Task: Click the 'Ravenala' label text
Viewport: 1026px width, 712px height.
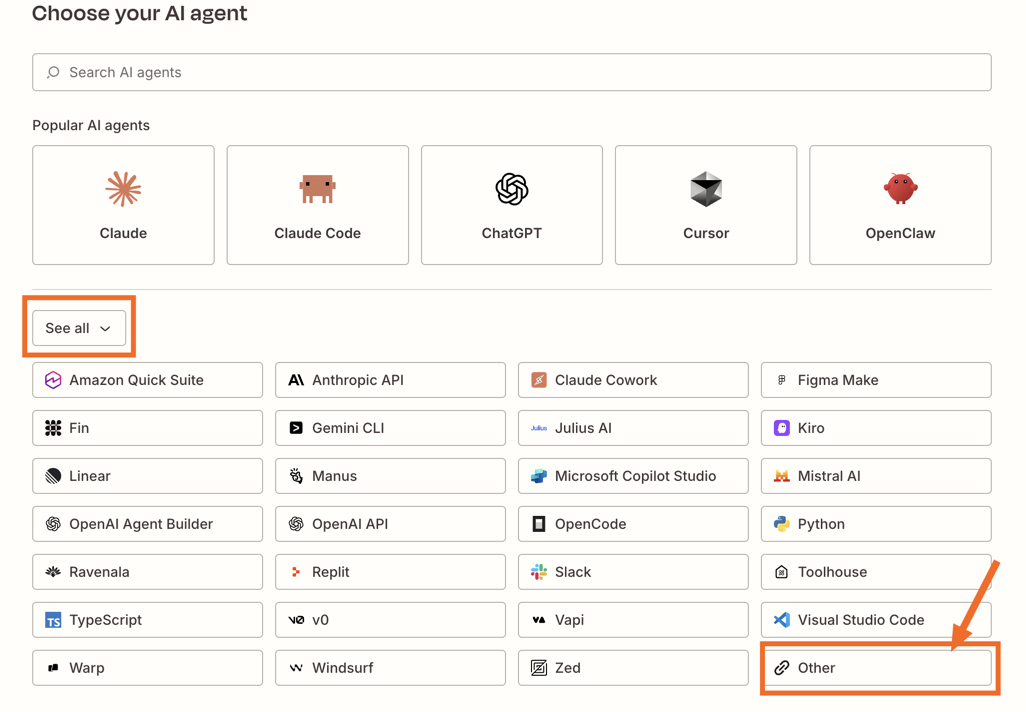Action: (99, 572)
